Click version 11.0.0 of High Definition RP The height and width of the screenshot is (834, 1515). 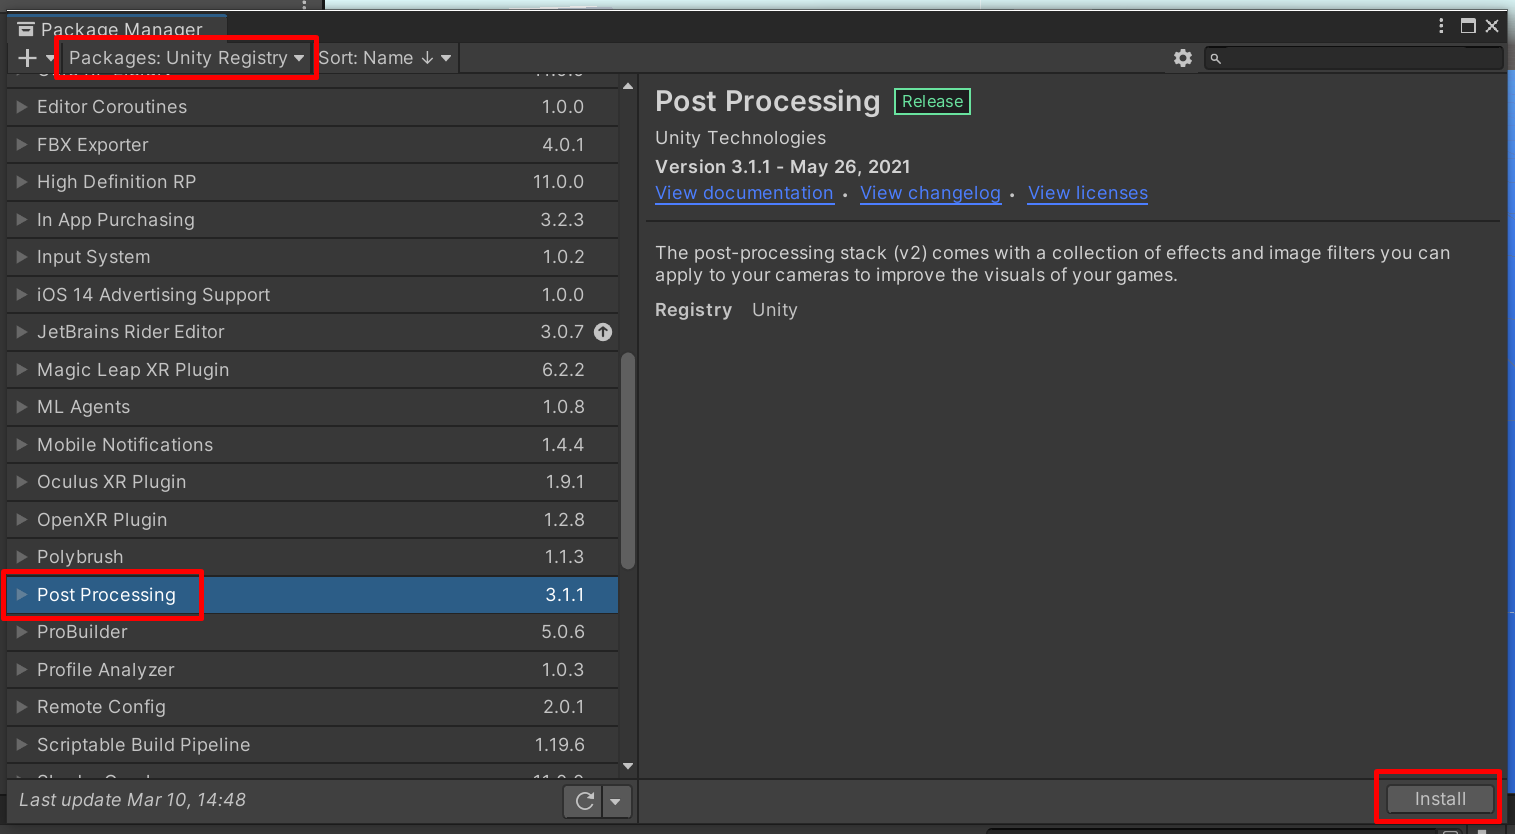click(558, 182)
